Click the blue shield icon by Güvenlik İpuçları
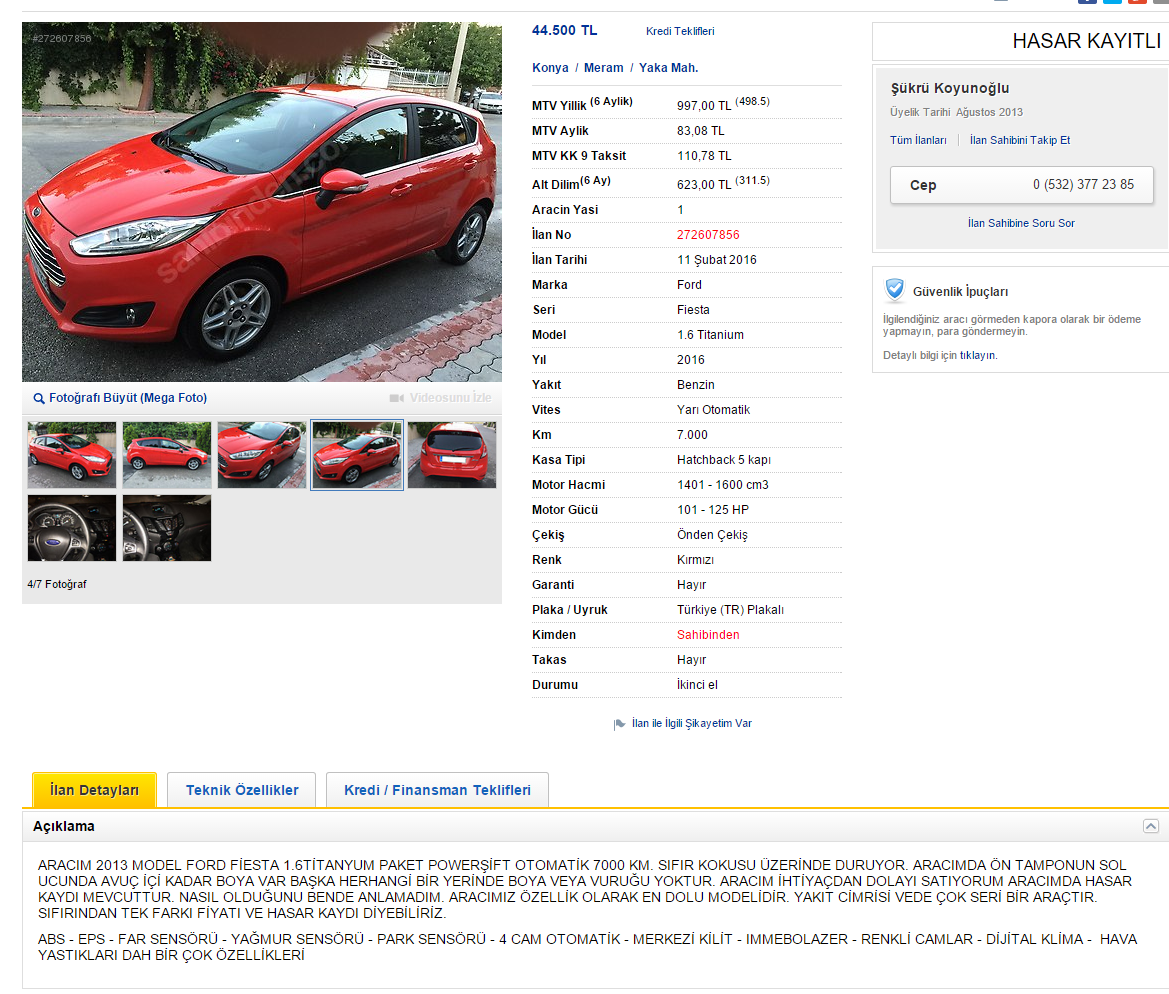Screen dimensions: 1169x994 click(x=895, y=290)
